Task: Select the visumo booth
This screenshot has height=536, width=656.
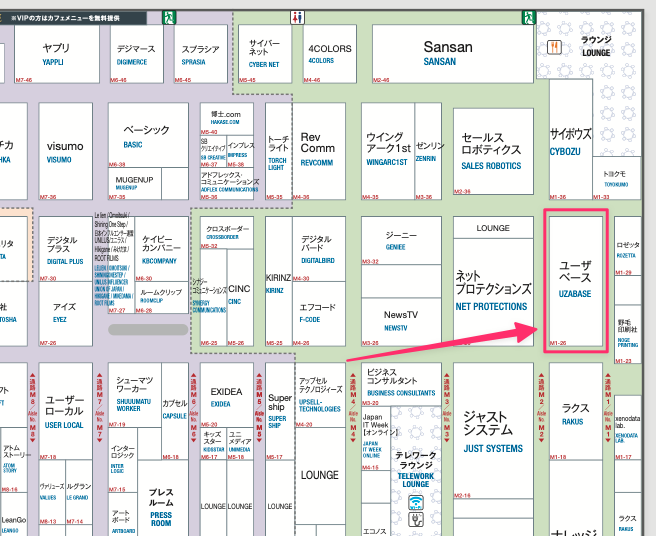Action: (x=66, y=151)
